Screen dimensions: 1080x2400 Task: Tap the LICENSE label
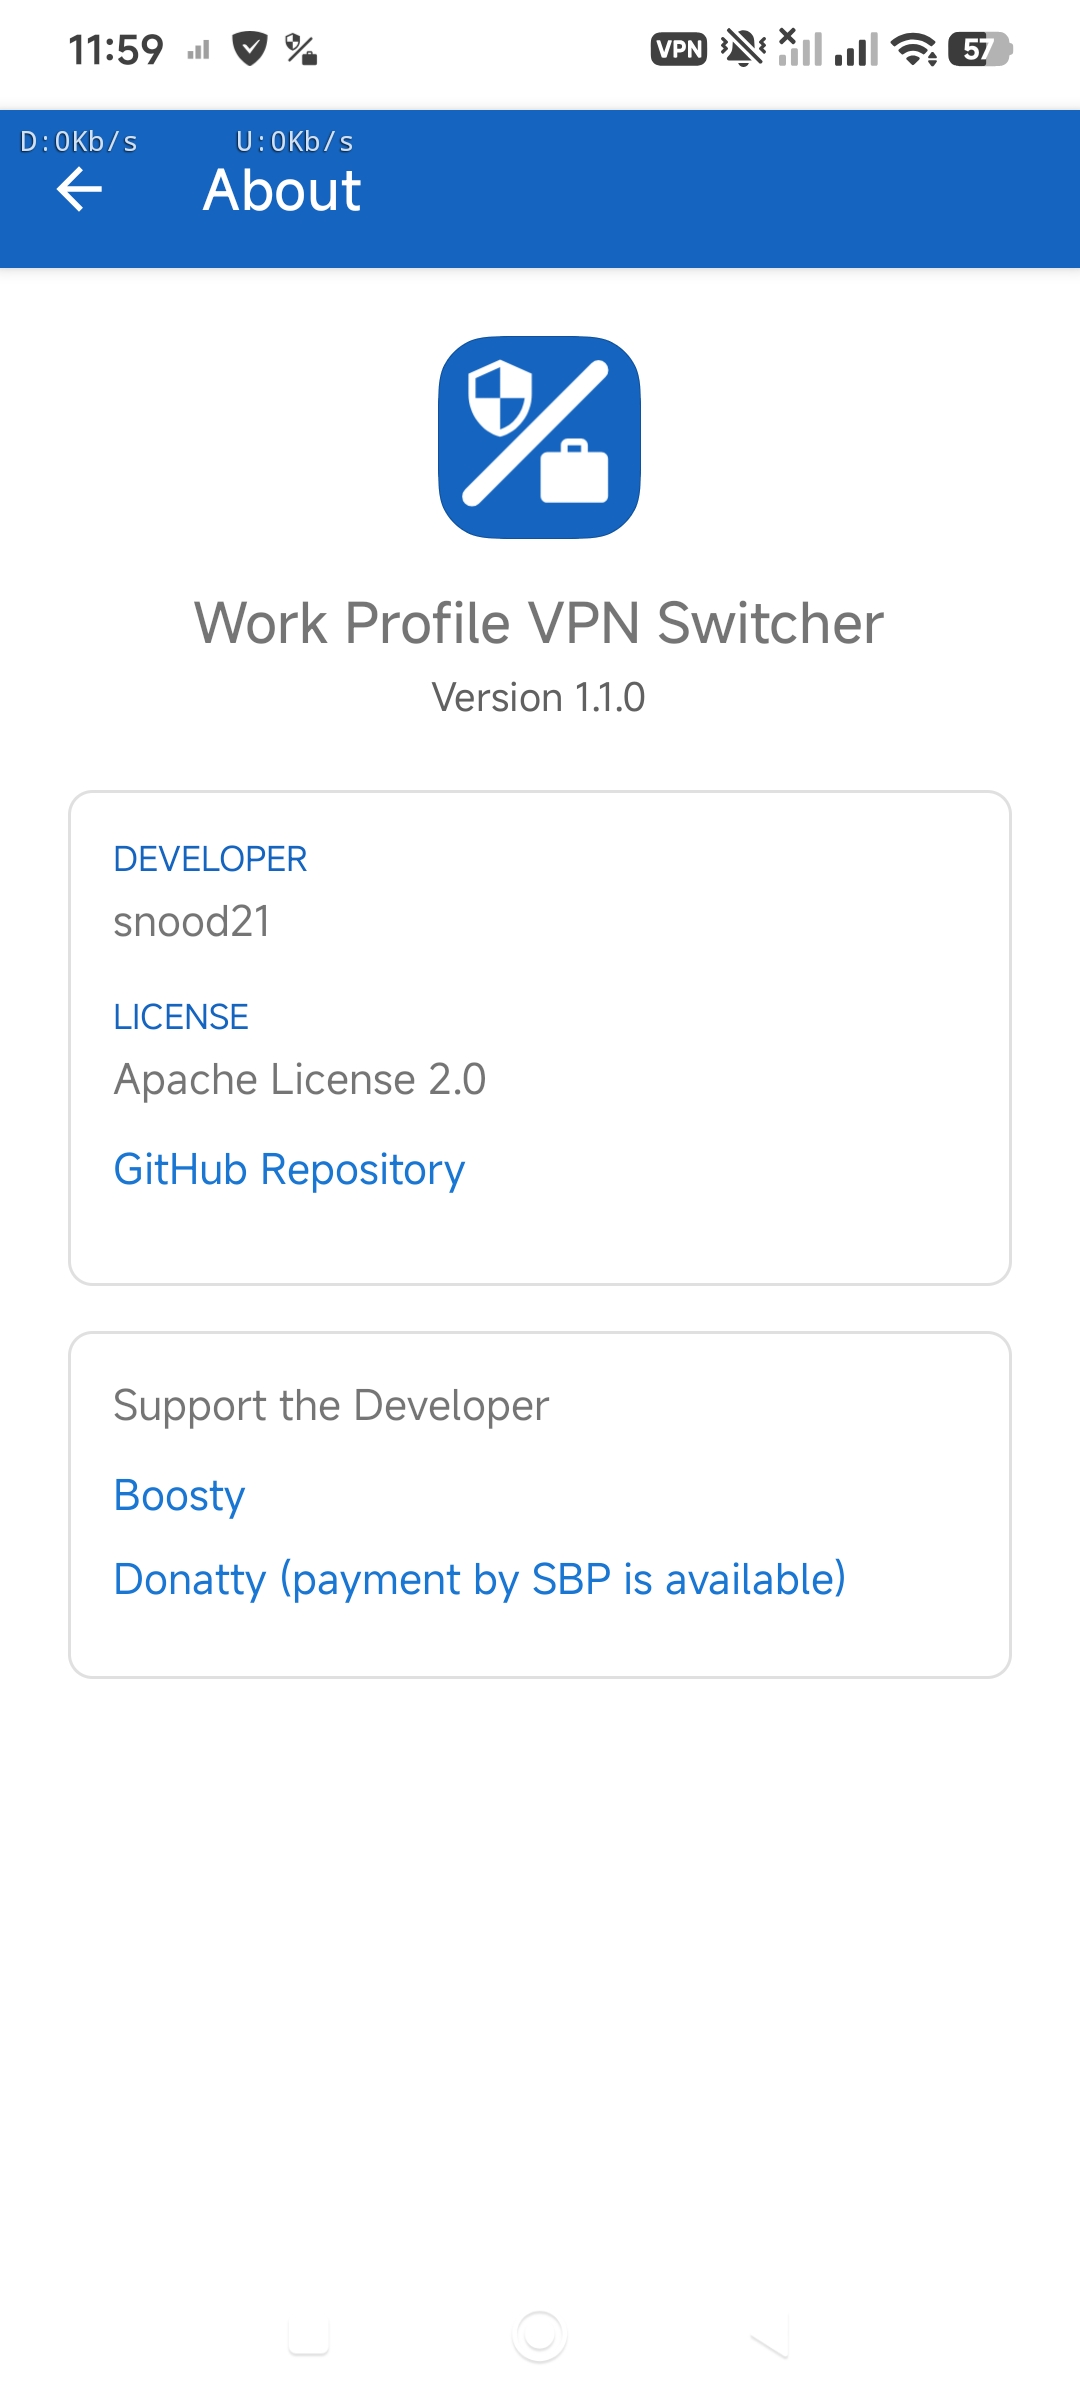pyautogui.click(x=181, y=1017)
